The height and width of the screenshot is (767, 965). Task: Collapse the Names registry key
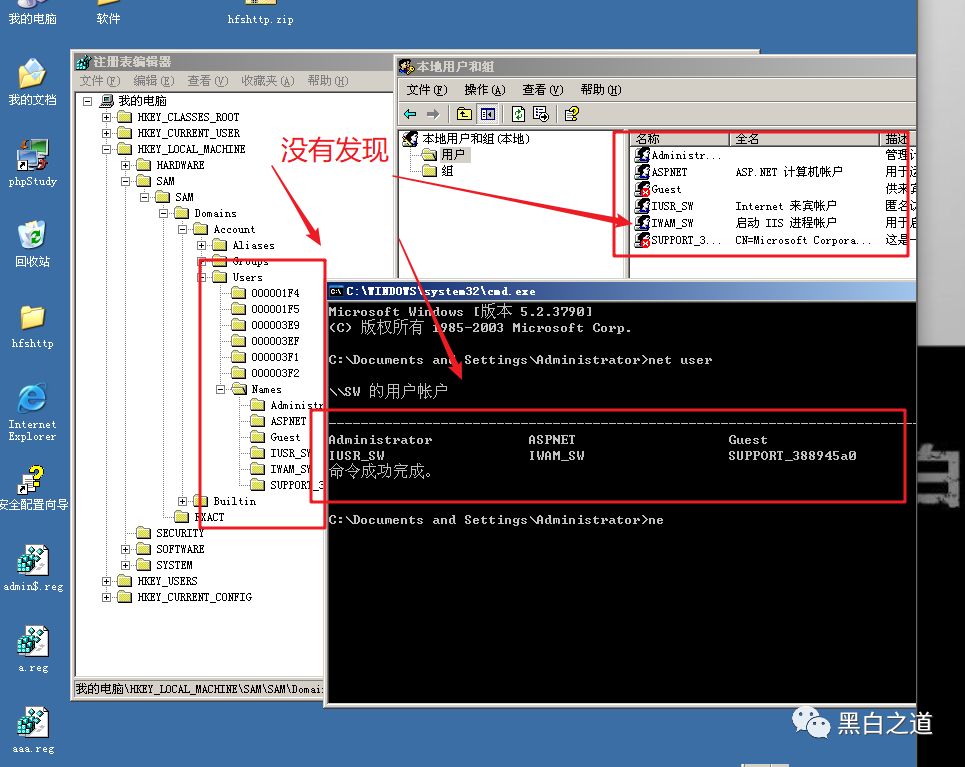click(221, 389)
